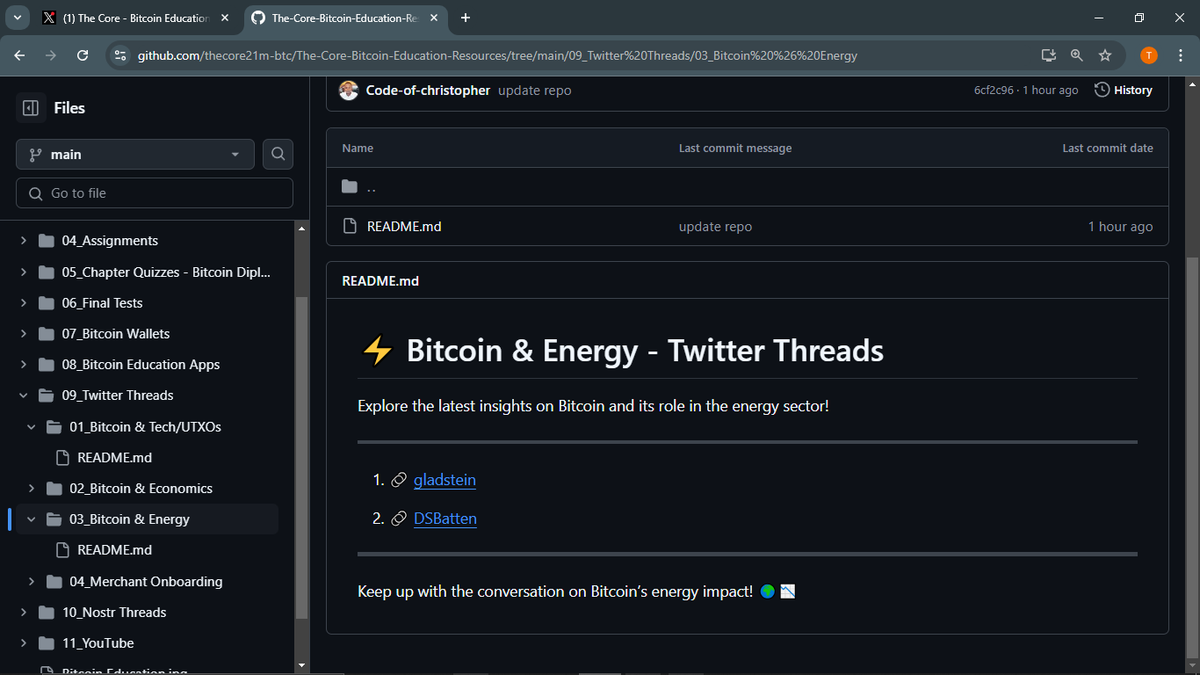Open Code-of-christopher profile link
The image size is (1200, 675).
coord(428,90)
